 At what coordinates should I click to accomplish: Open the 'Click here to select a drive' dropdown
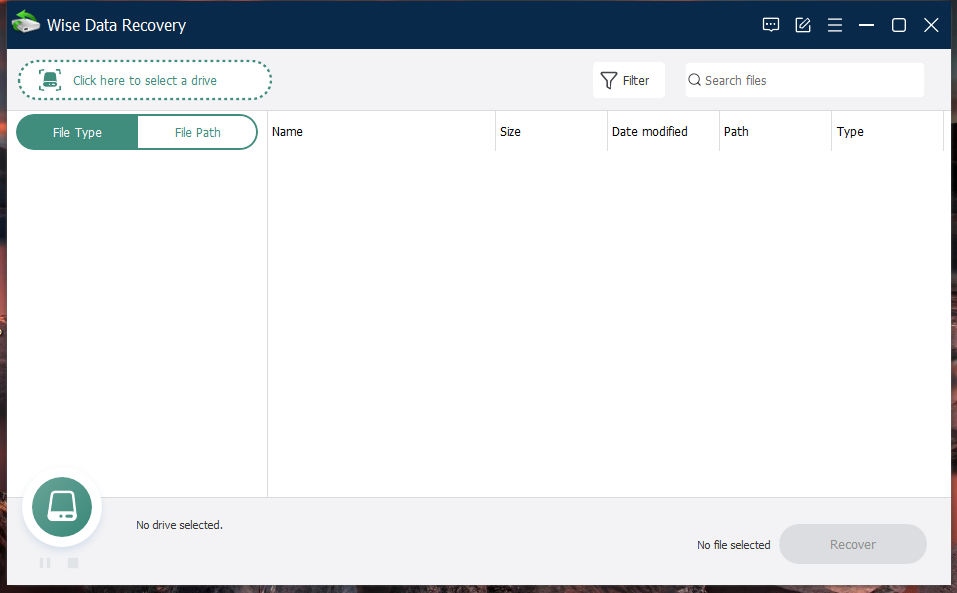(145, 81)
